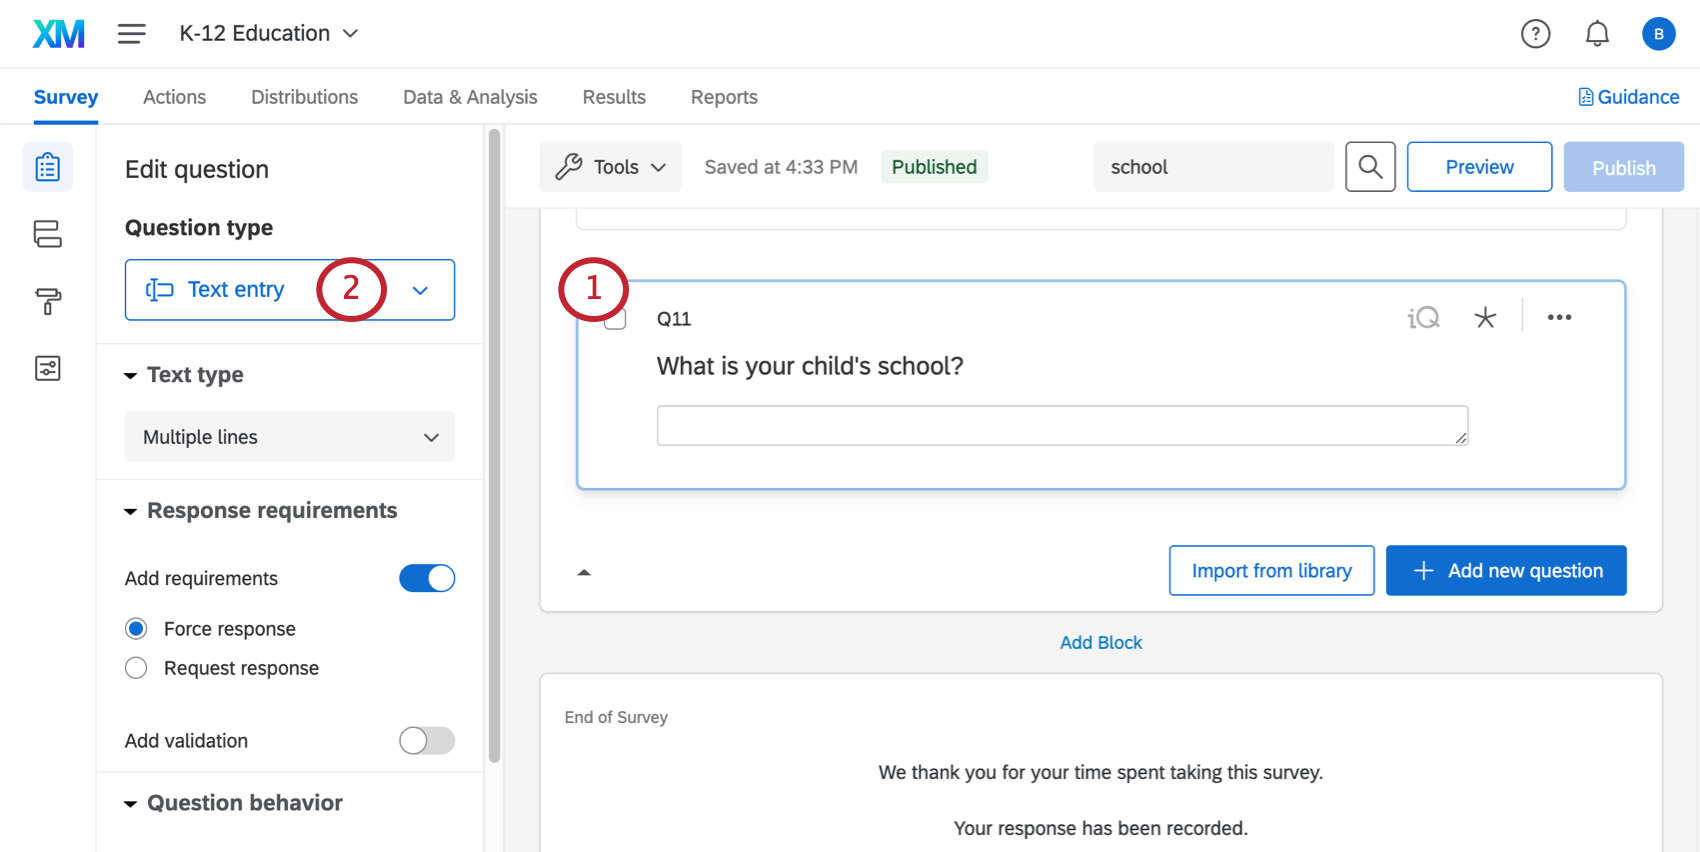
Task: Click the search magnifier icon
Action: pos(1370,167)
